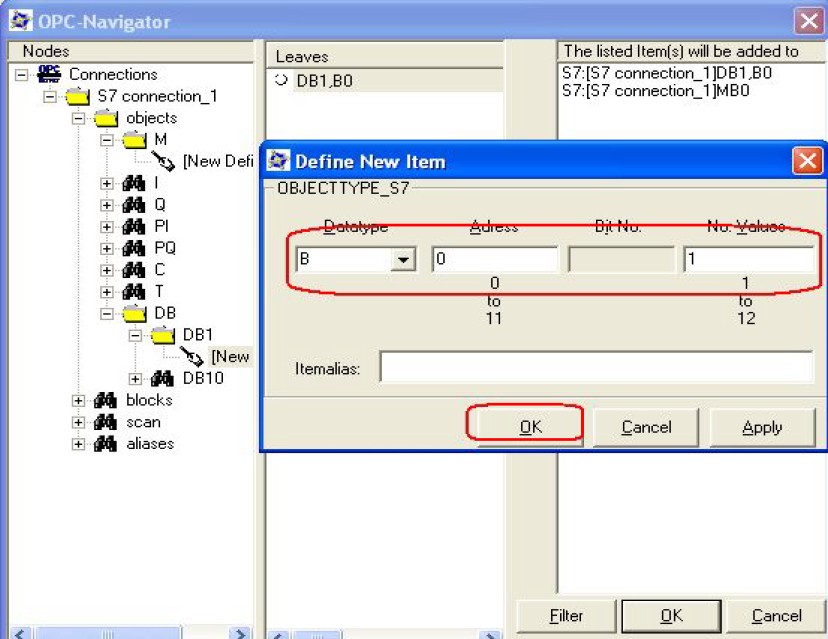Click the M folder icon
This screenshot has width=828, height=639.
pyautogui.click(x=134, y=139)
